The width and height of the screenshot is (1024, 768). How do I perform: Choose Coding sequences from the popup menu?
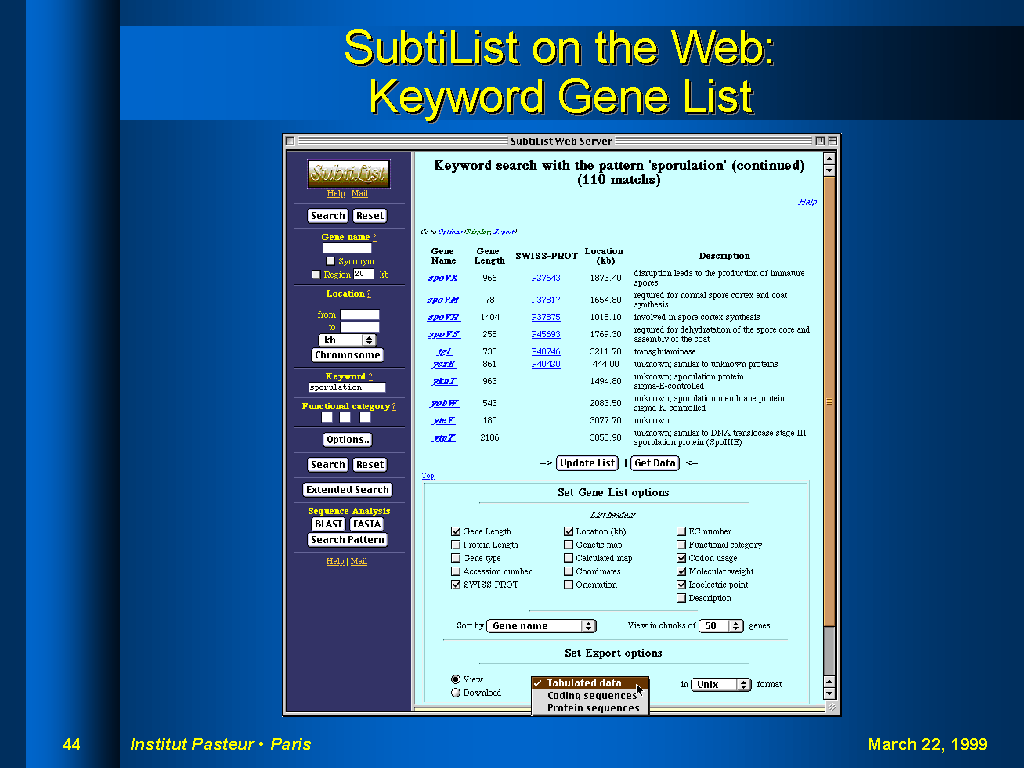click(591, 696)
